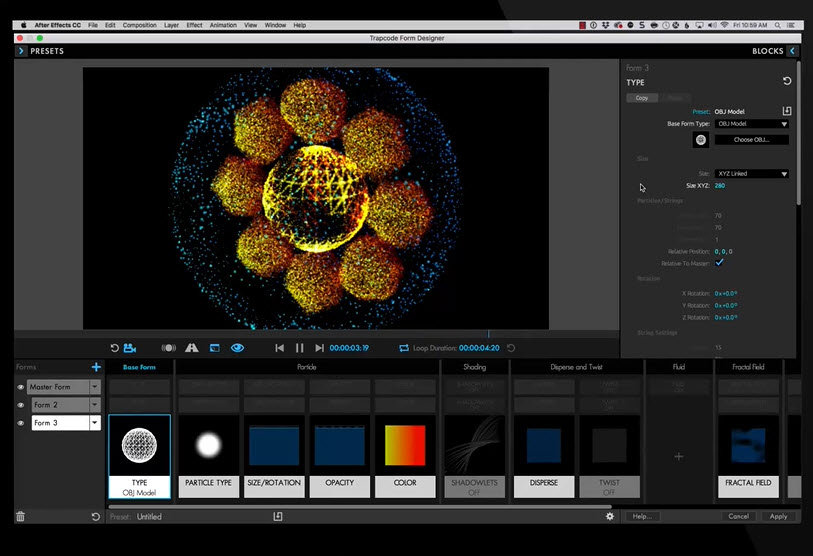
Task: Expand the Presets panel arrow
Action: (x=21, y=51)
